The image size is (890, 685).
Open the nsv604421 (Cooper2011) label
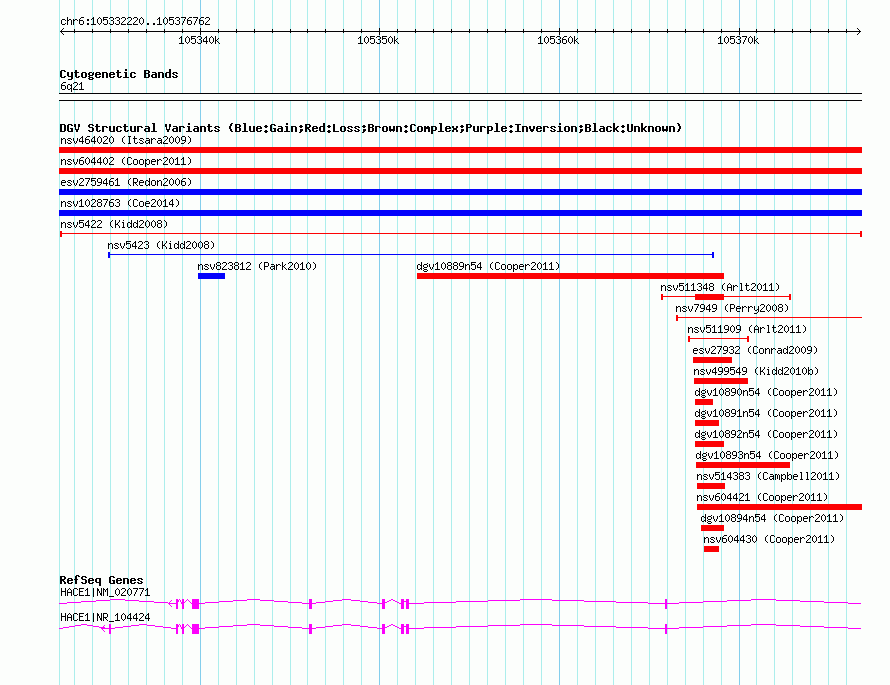[x=762, y=497]
